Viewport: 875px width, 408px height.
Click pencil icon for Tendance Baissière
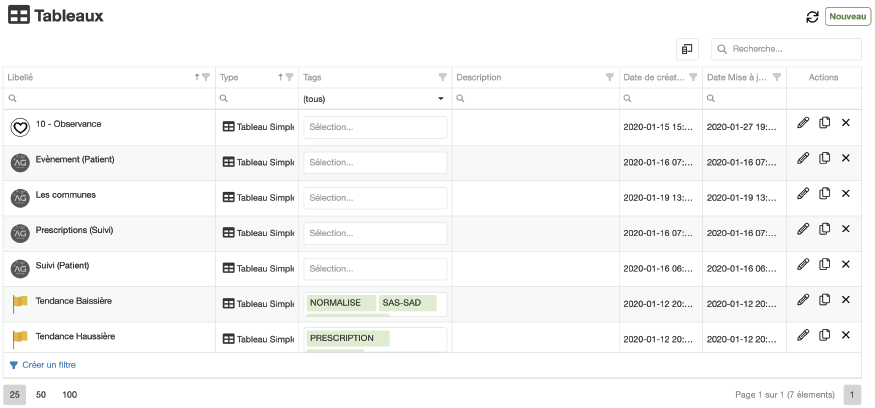(803, 300)
